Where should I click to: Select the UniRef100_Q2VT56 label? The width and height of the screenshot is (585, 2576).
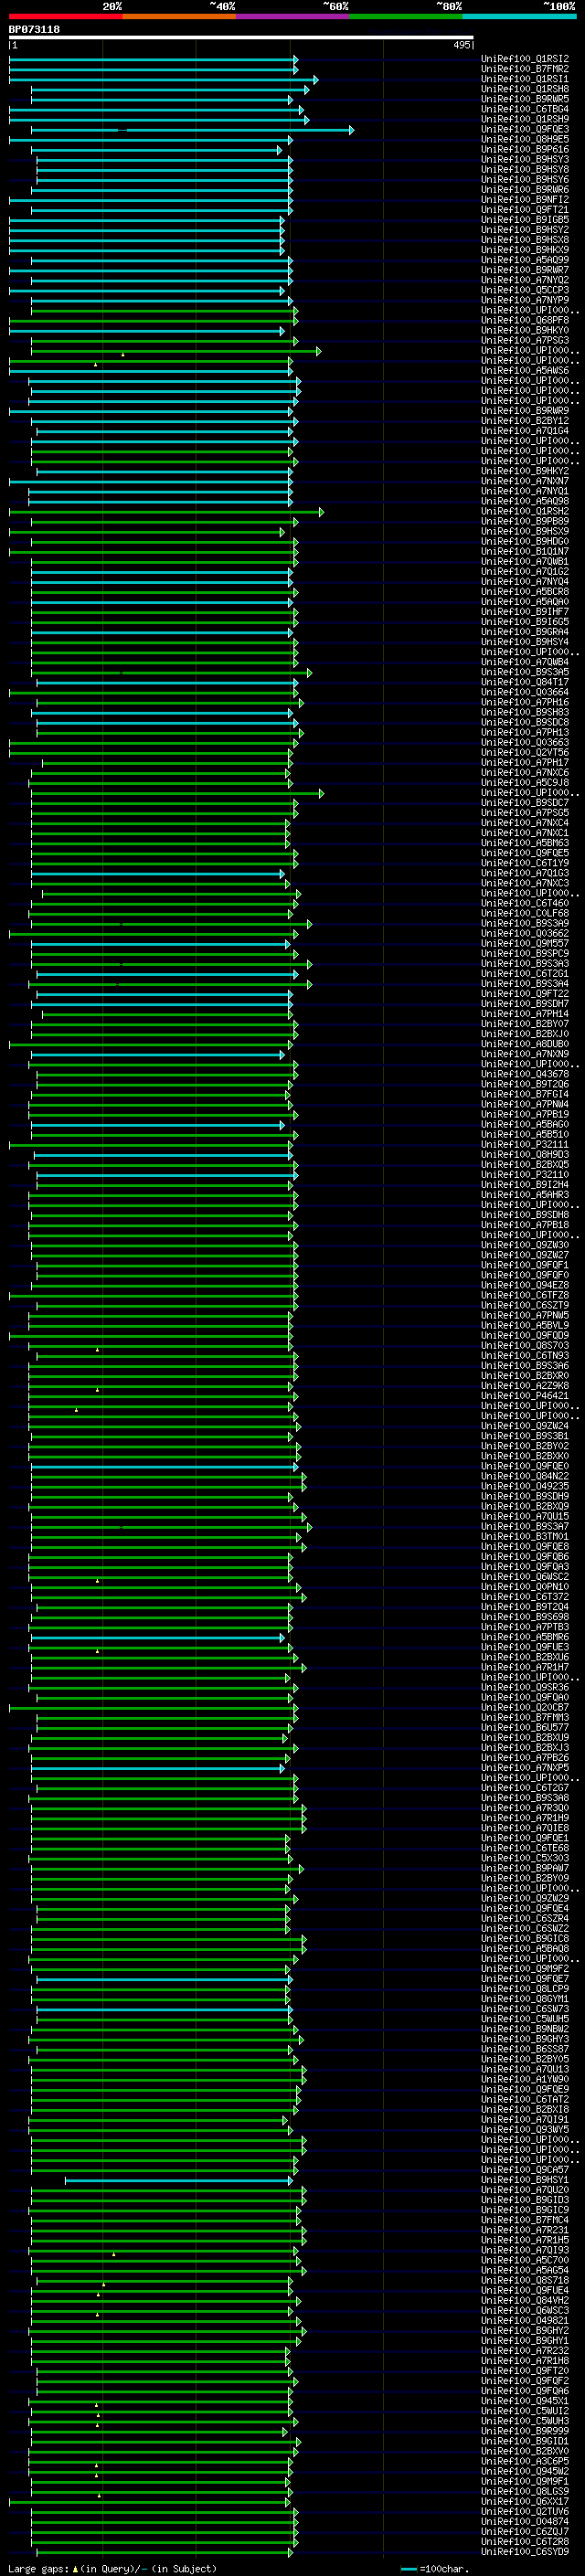click(x=525, y=753)
